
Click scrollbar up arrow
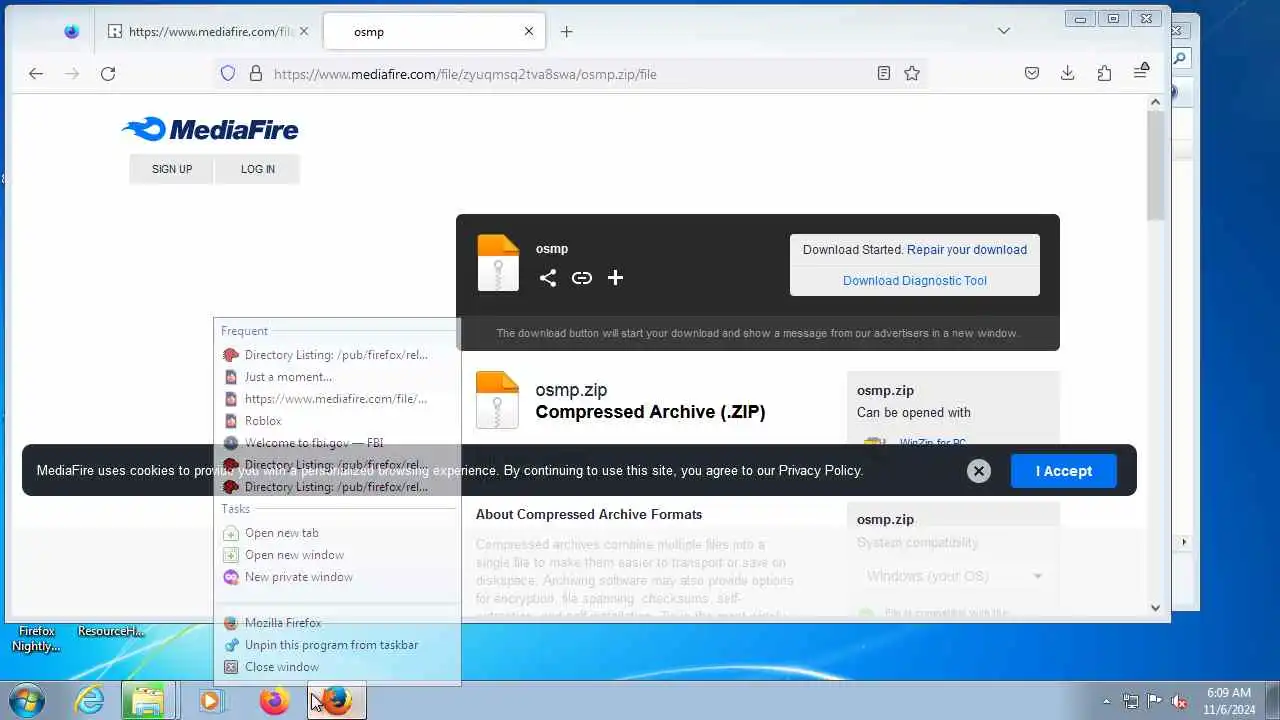point(1155,102)
